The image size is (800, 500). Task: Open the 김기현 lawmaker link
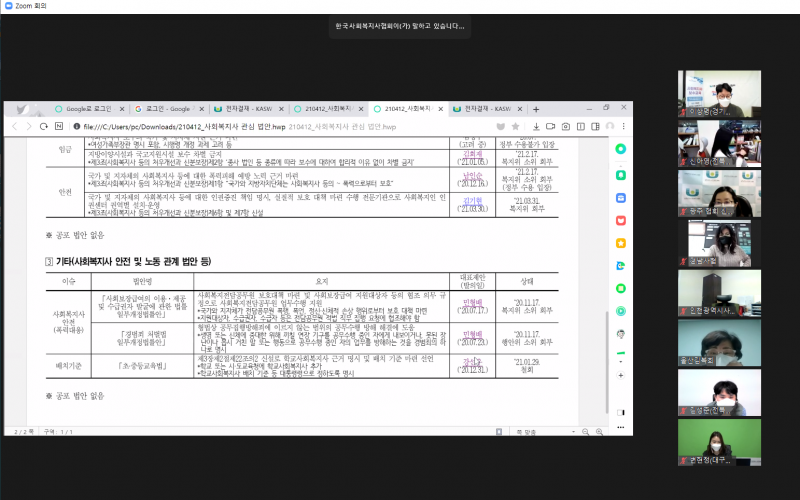(x=472, y=201)
